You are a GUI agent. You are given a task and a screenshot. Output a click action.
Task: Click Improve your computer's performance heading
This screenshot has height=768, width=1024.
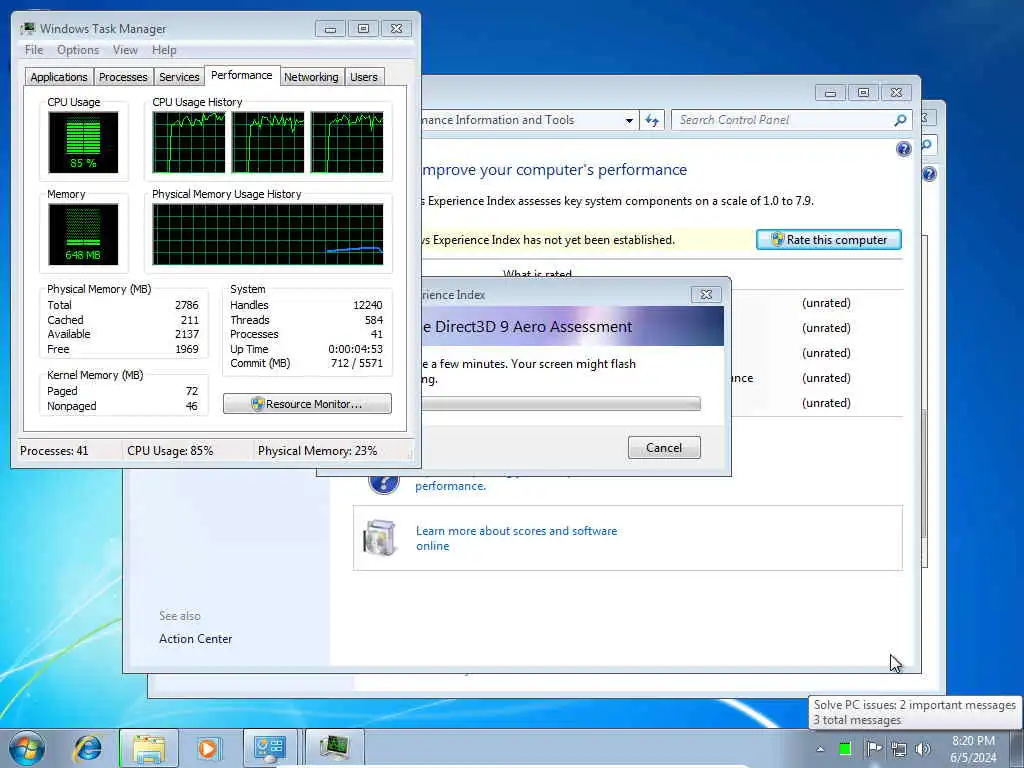click(x=554, y=170)
